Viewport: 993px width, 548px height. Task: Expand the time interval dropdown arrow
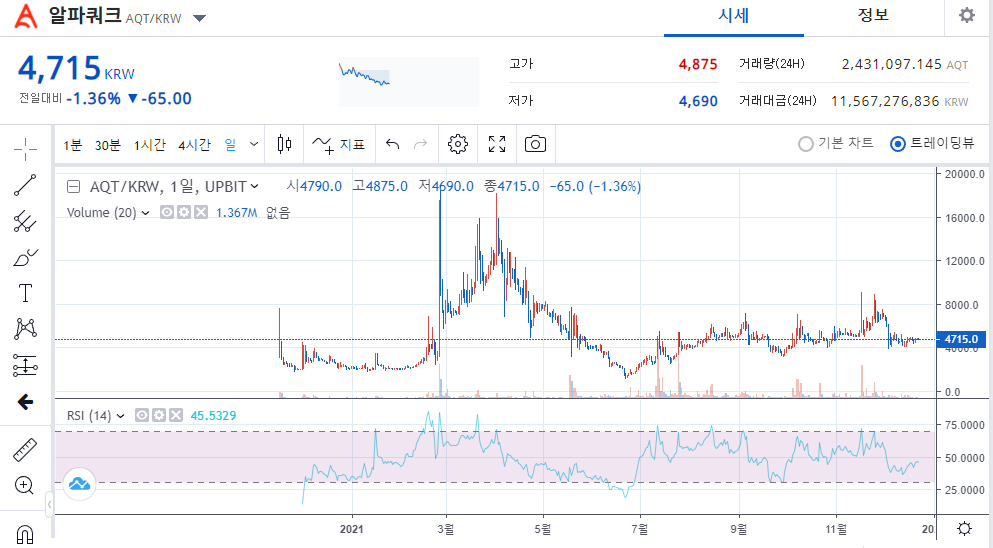click(x=254, y=144)
